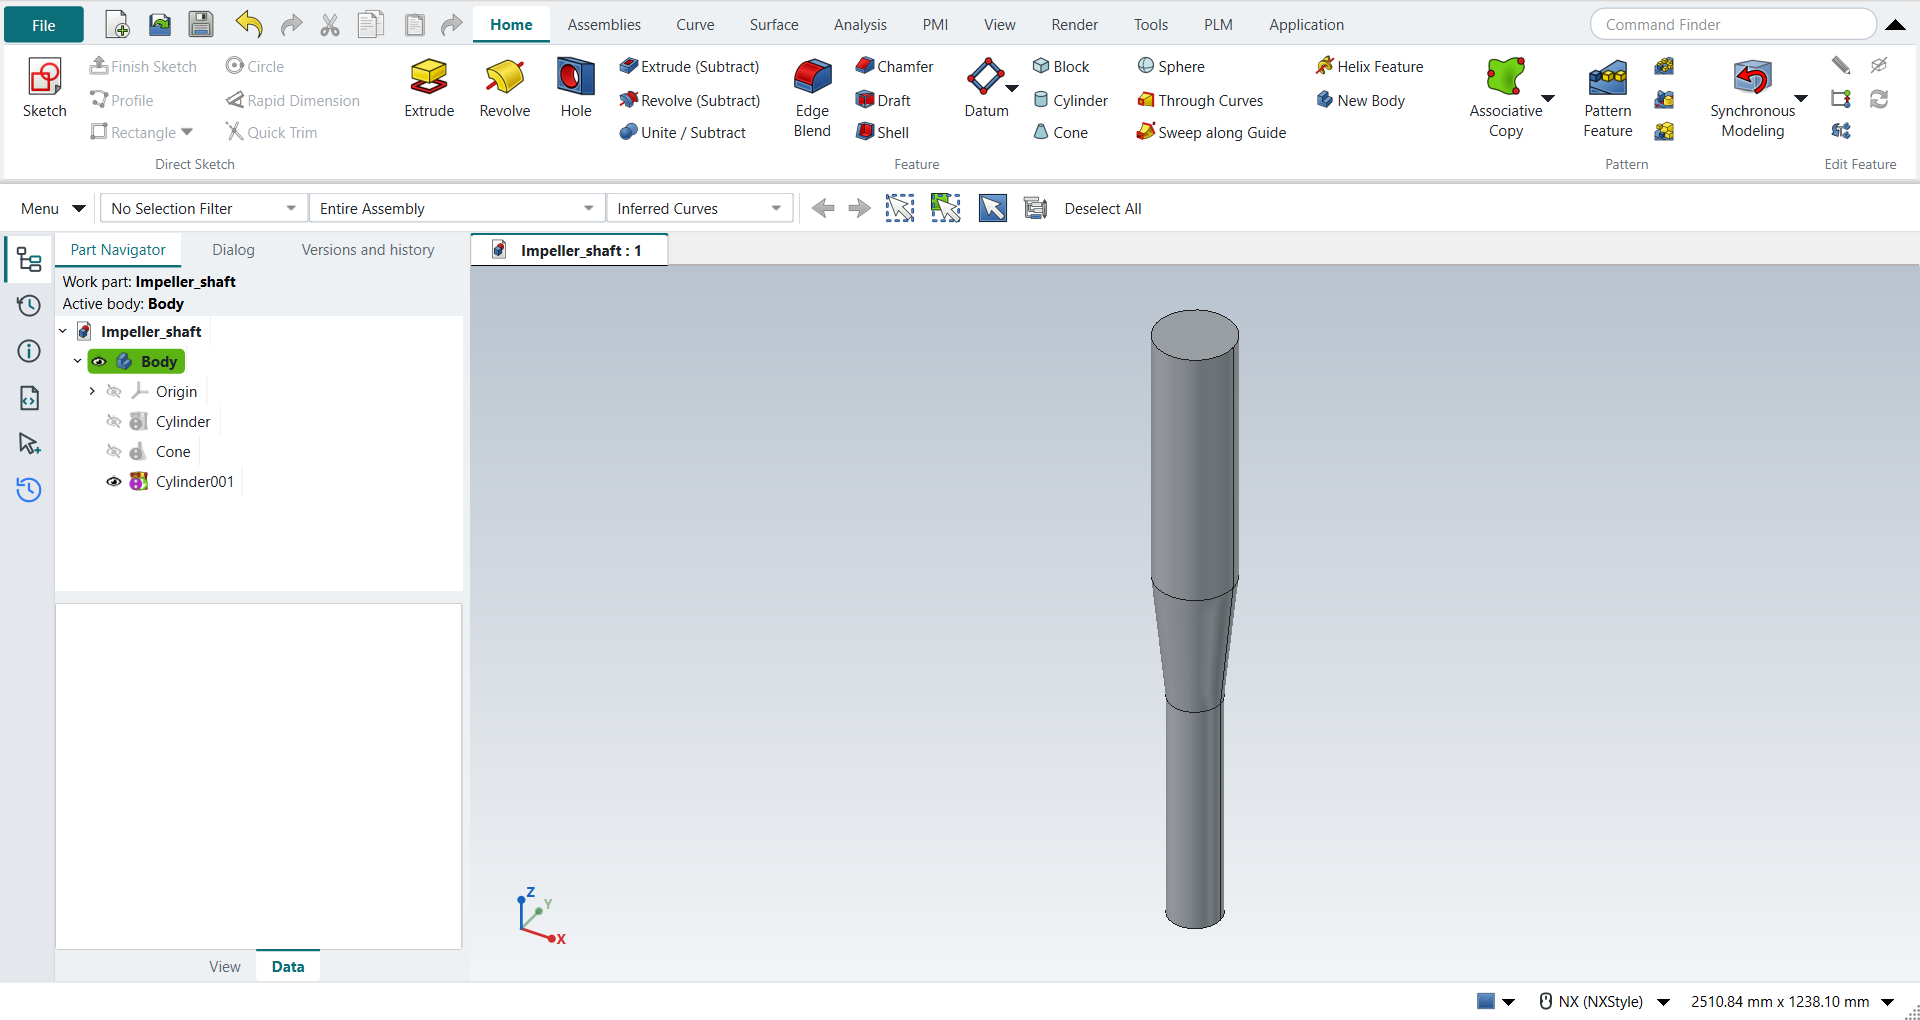This screenshot has height=1020, width=1920.
Task: Open the Menu dropdown arrow
Action: pyautogui.click(x=79, y=208)
